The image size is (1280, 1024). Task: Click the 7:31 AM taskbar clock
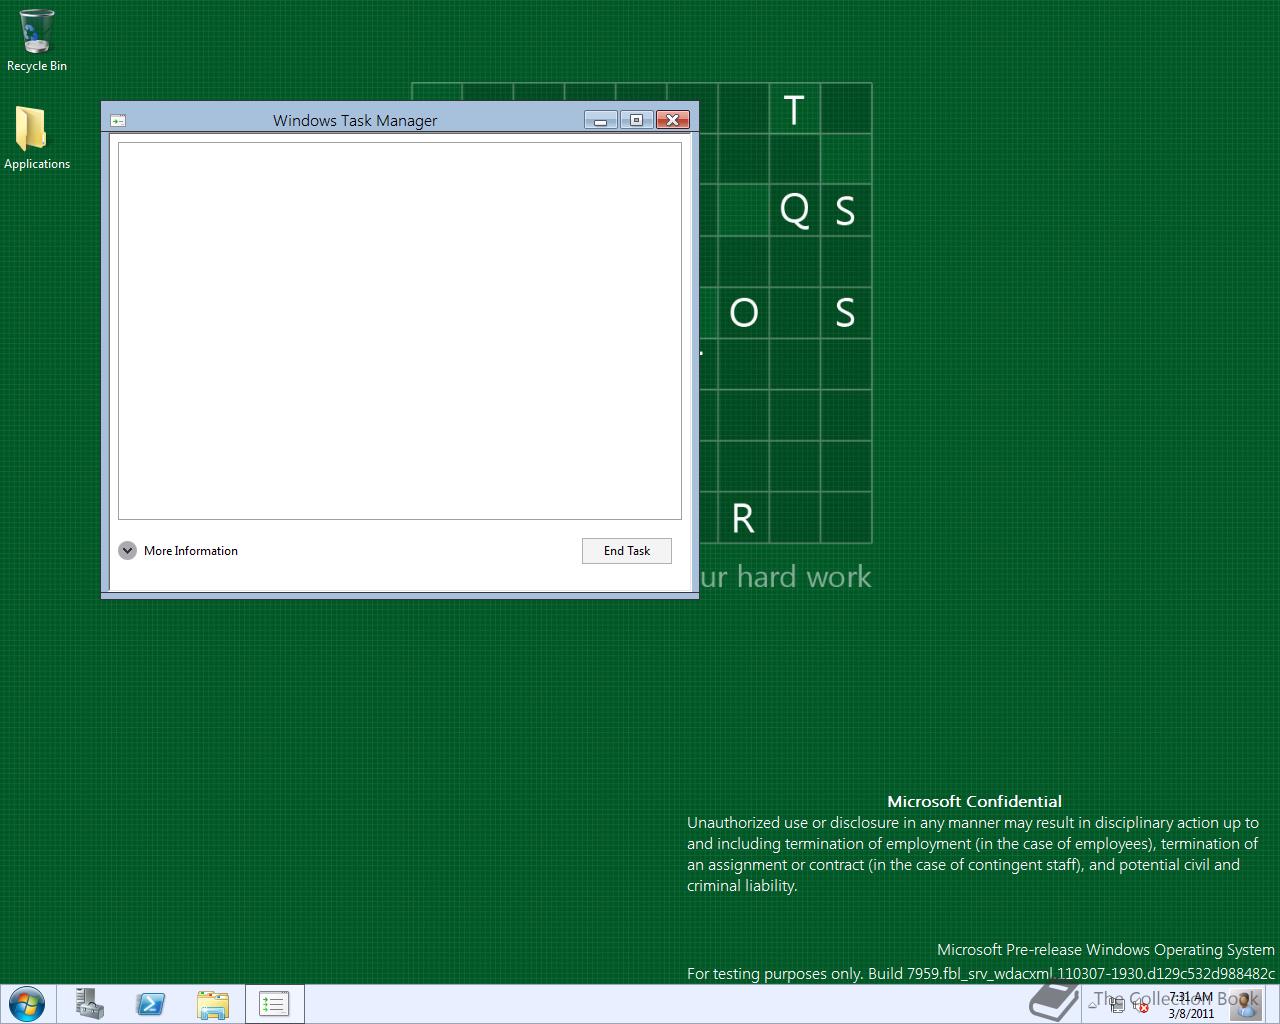pyautogui.click(x=1190, y=1005)
